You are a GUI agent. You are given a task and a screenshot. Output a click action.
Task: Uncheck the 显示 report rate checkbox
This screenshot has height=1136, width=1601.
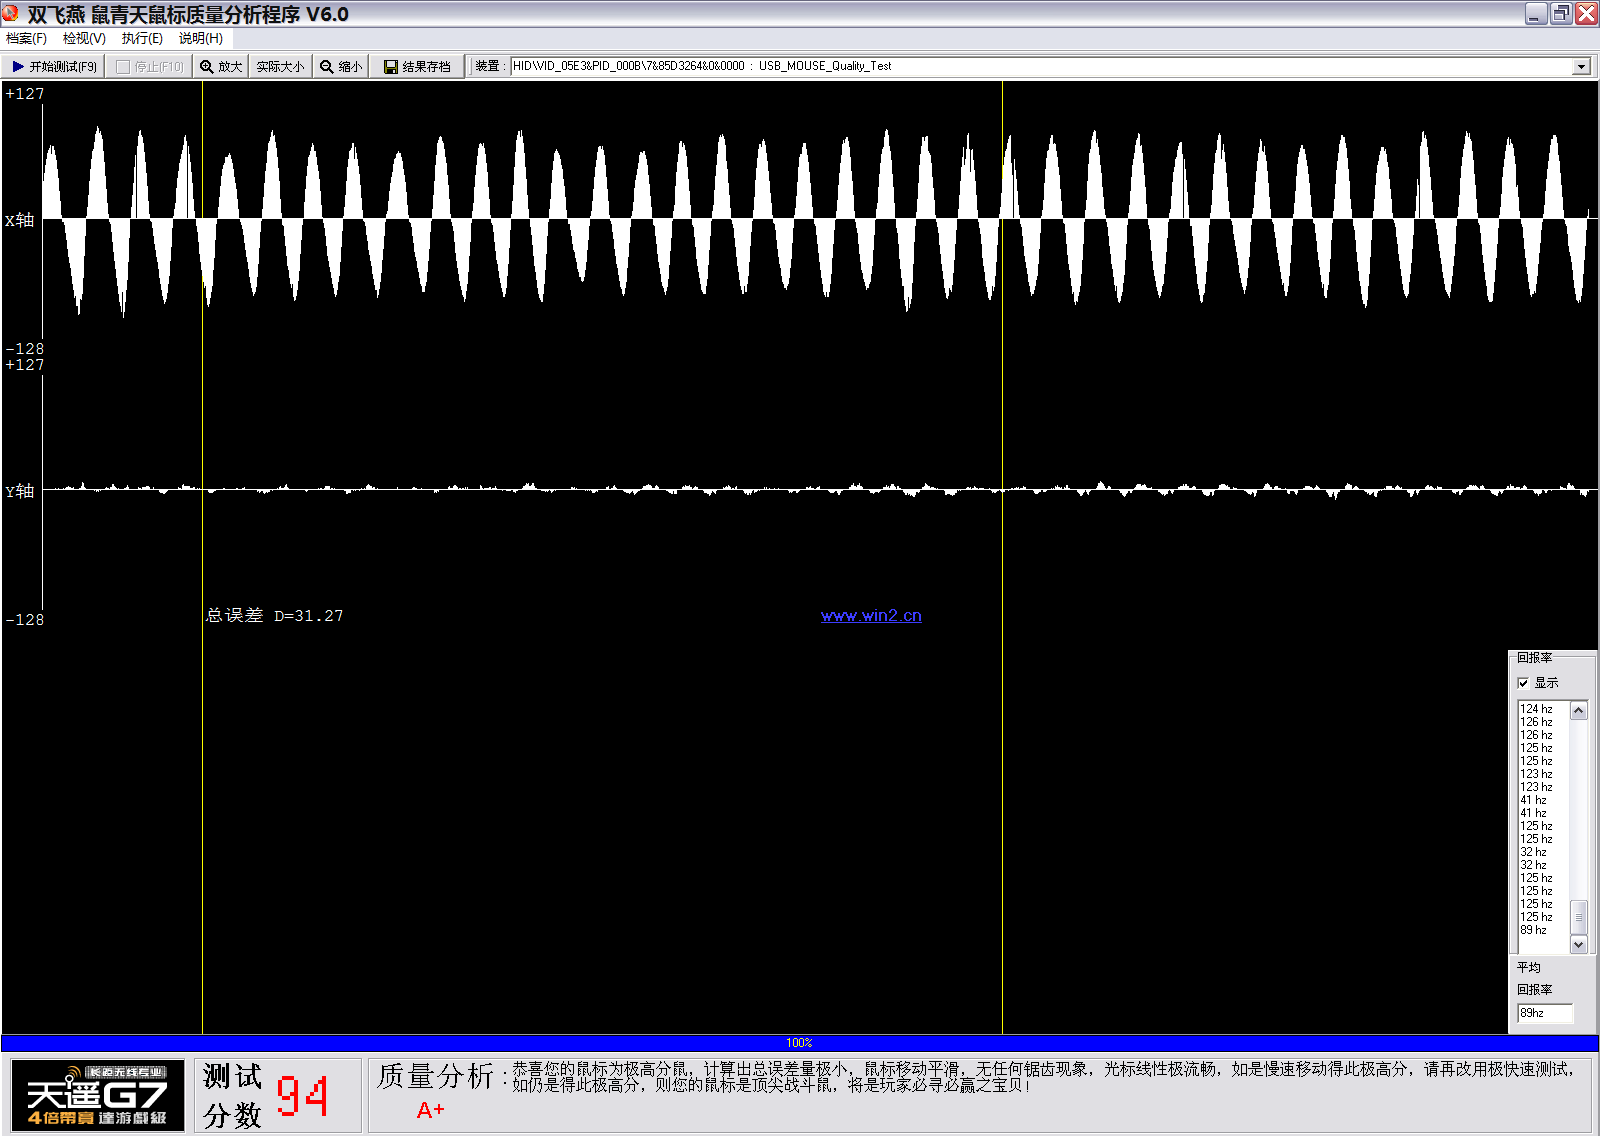pos(1523,683)
